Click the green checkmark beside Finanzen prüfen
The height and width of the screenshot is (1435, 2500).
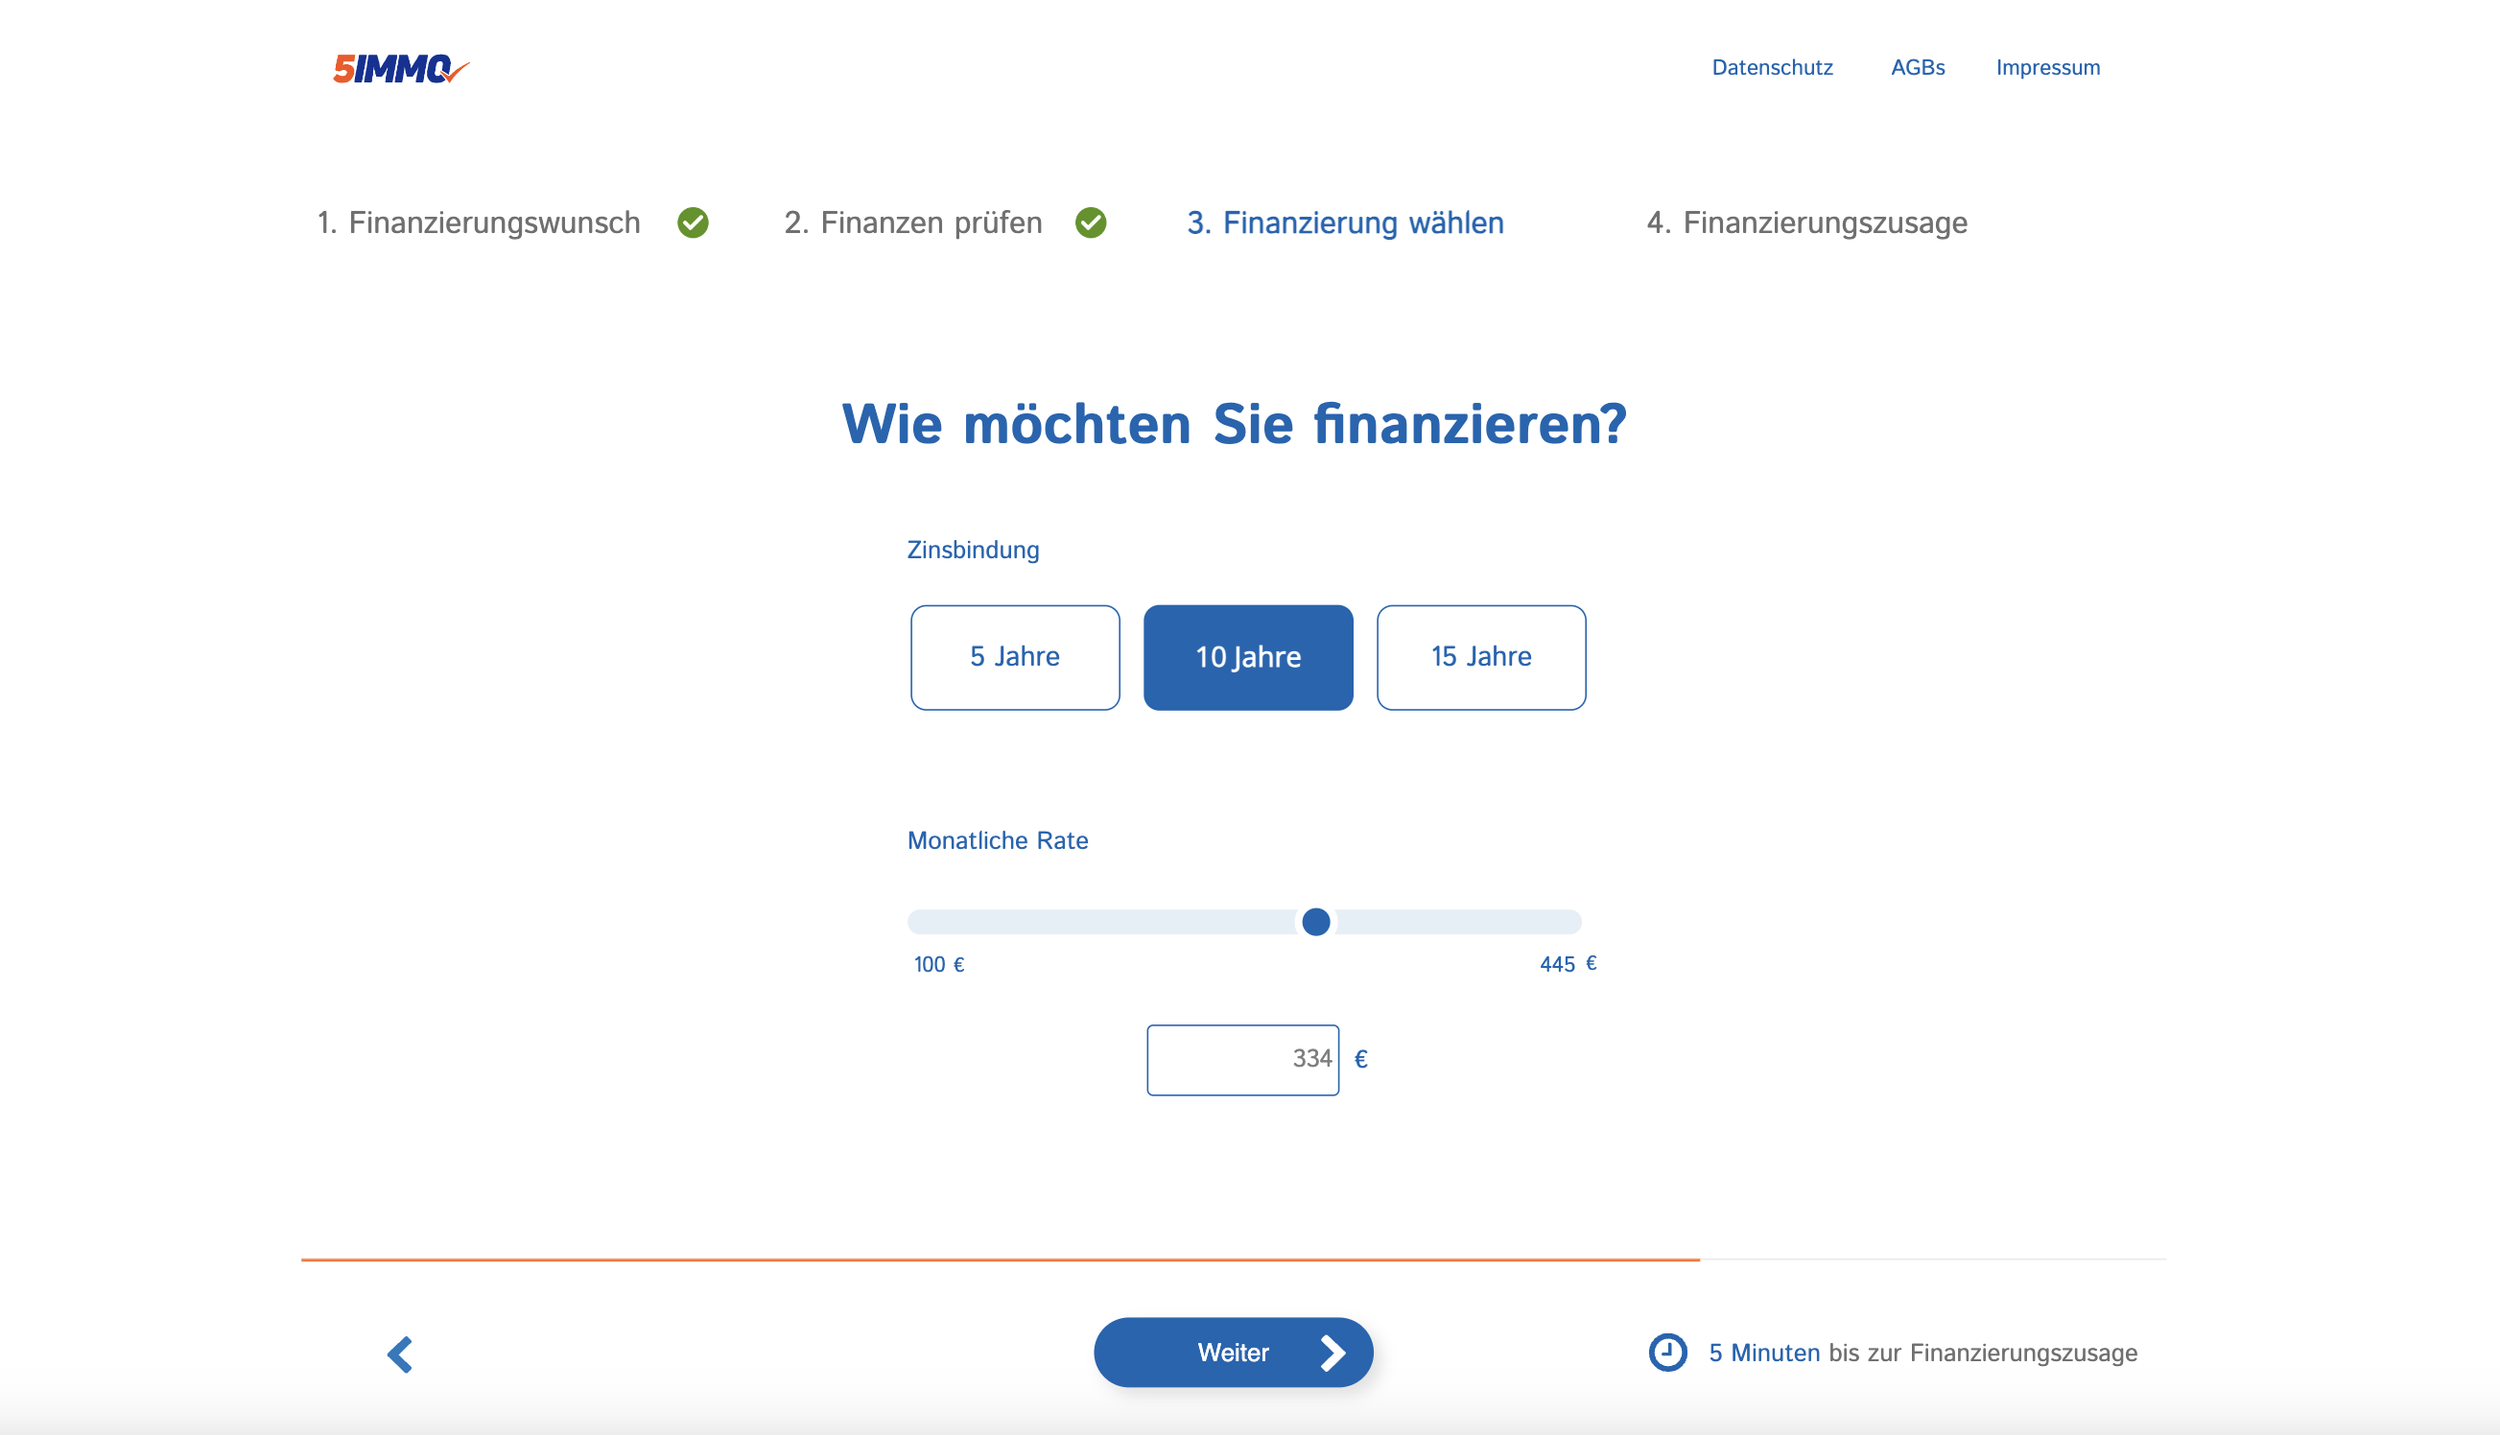tap(1090, 222)
